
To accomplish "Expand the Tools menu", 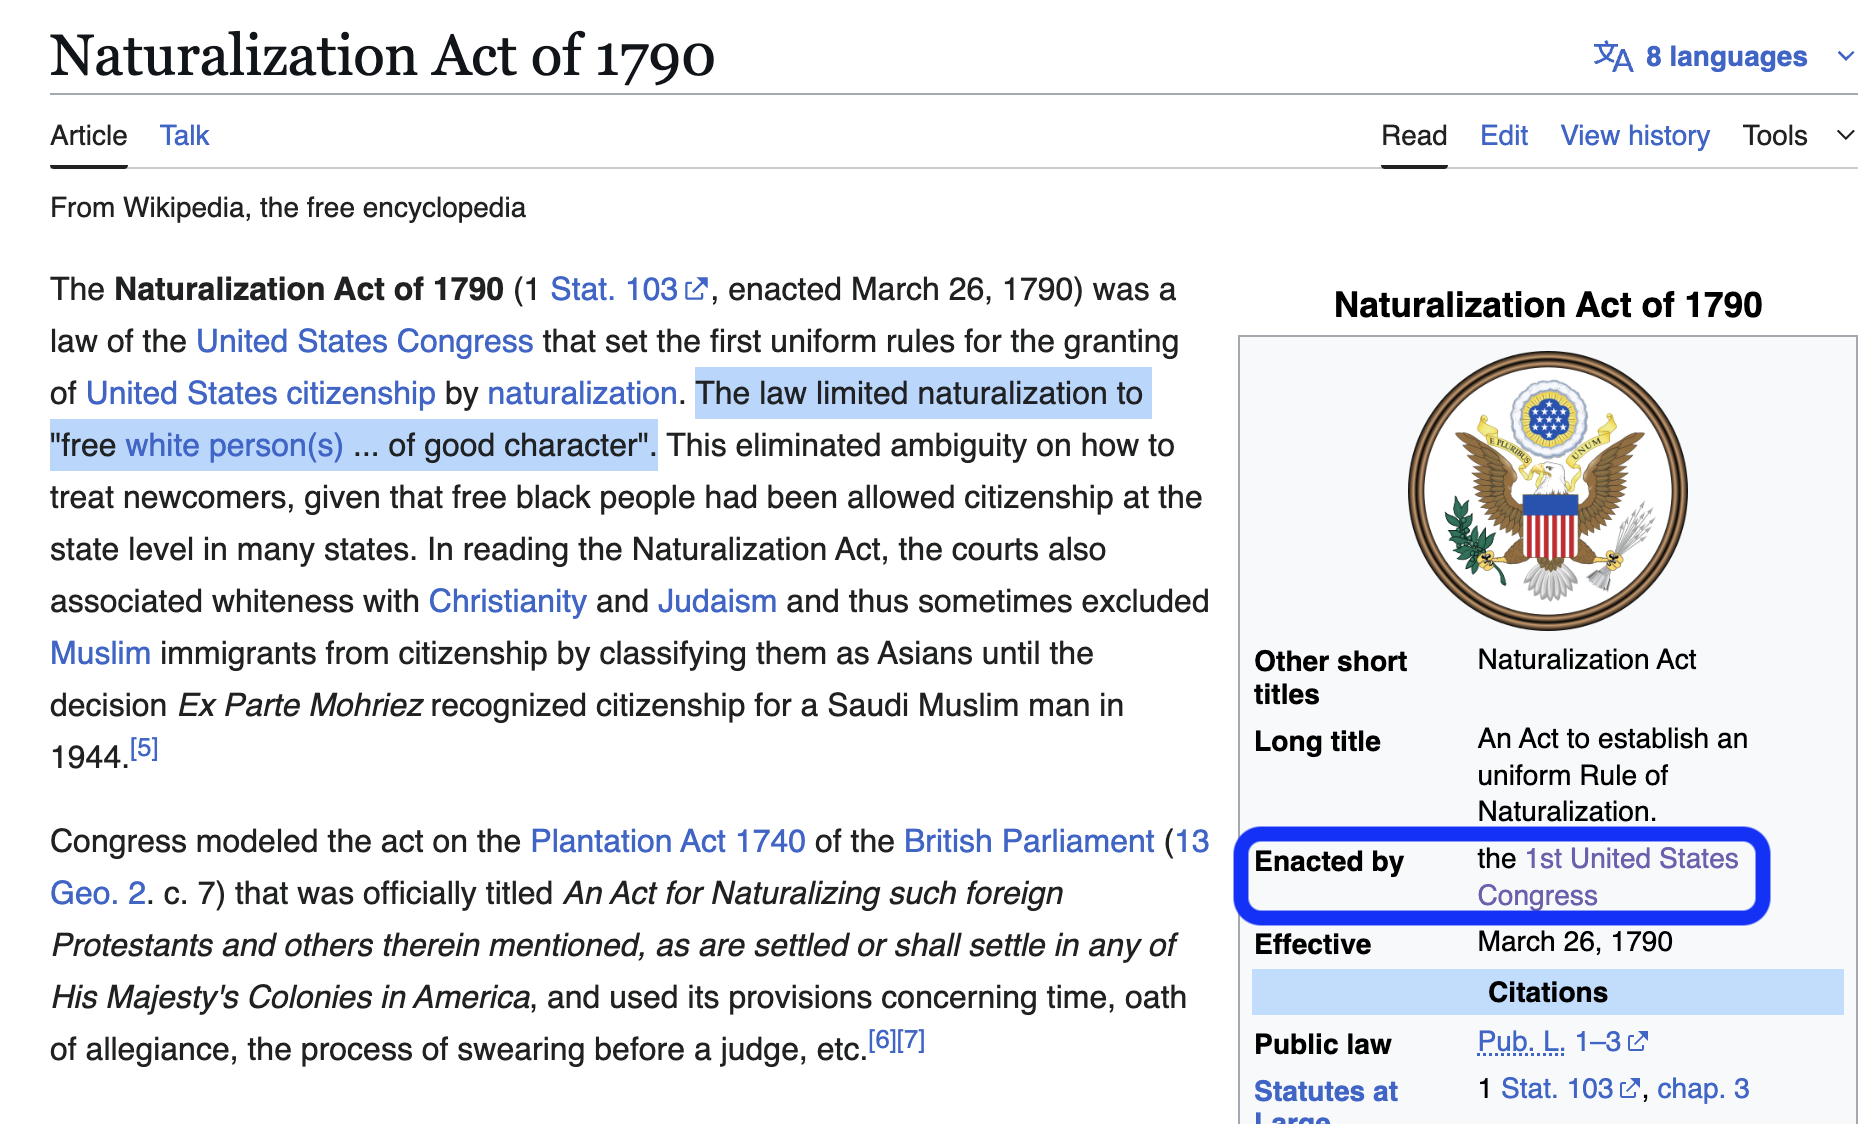I will coord(1798,136).
